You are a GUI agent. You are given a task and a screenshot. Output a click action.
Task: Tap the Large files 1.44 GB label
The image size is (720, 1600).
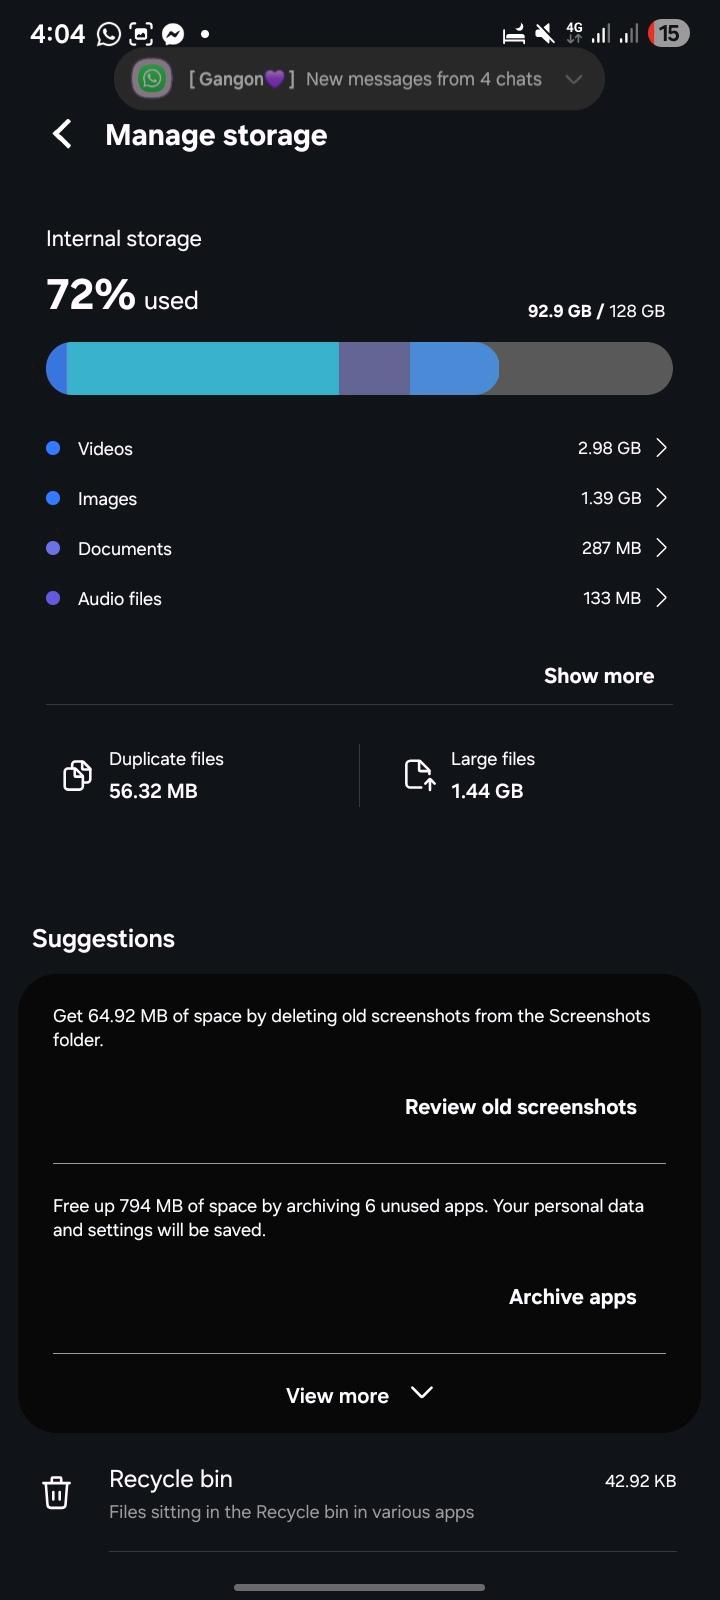[x=487, y=791]
